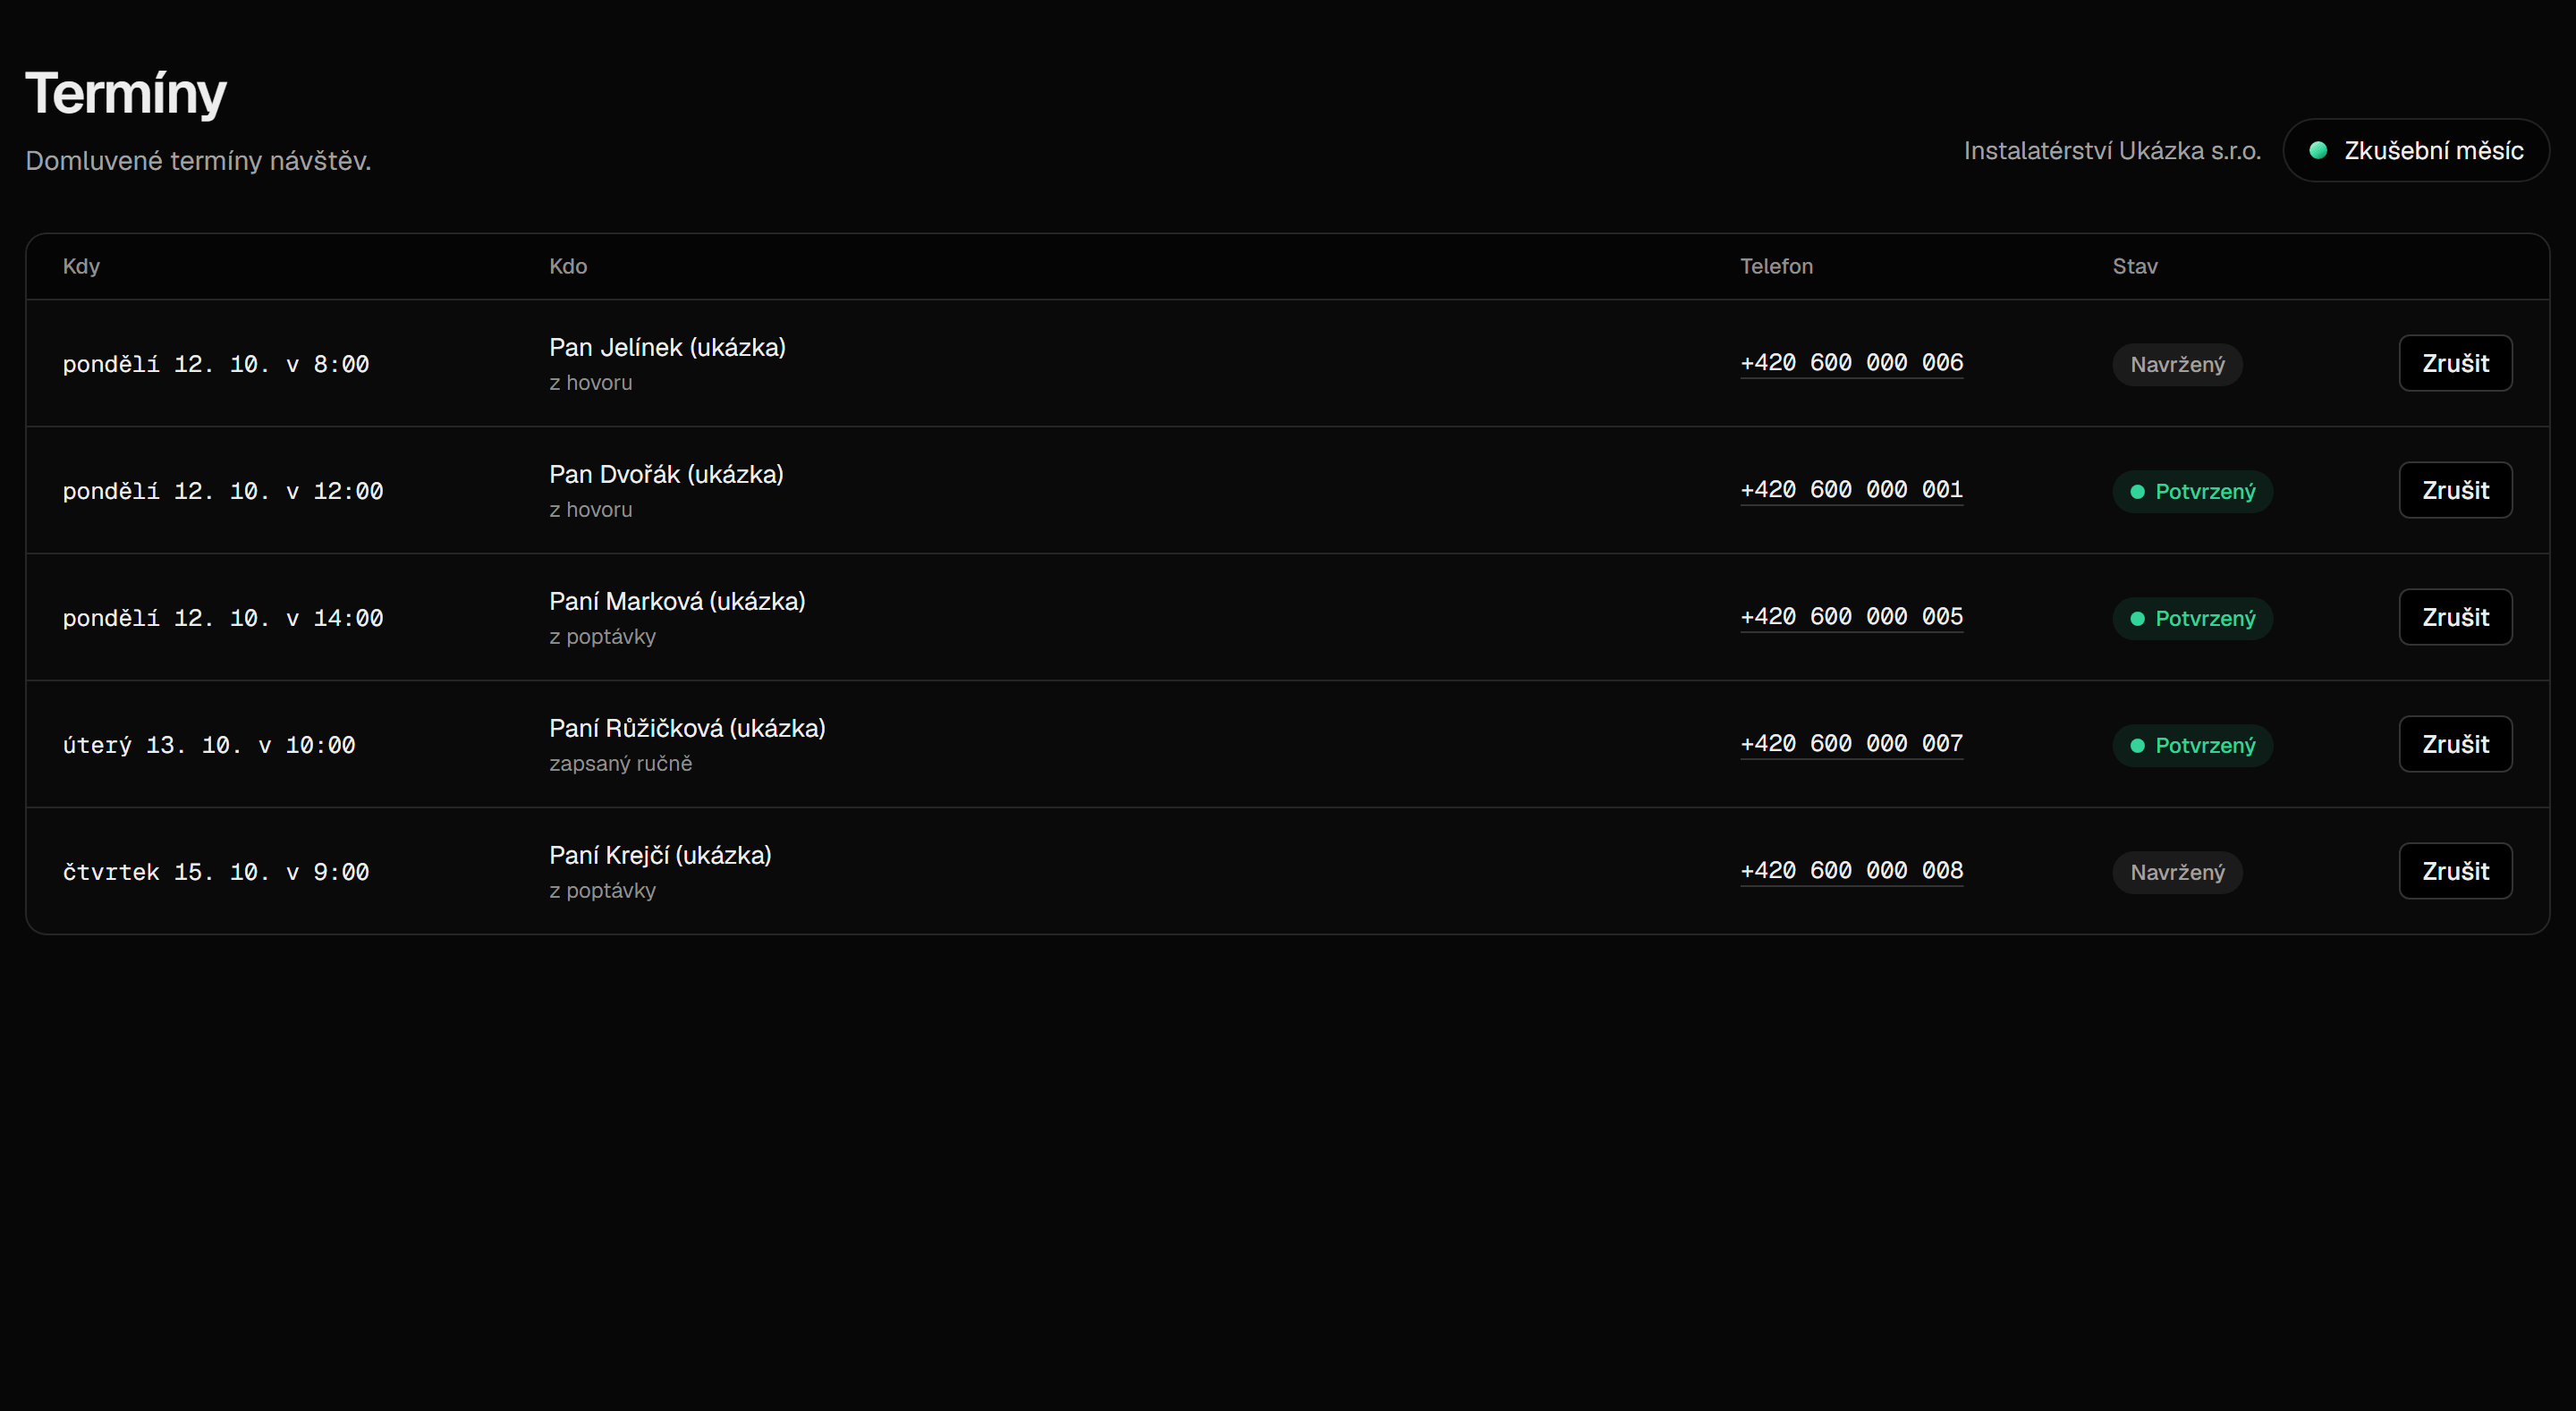Click the 'Telefon' column header
The image size is (2576, 1411).
point(1776,266)
